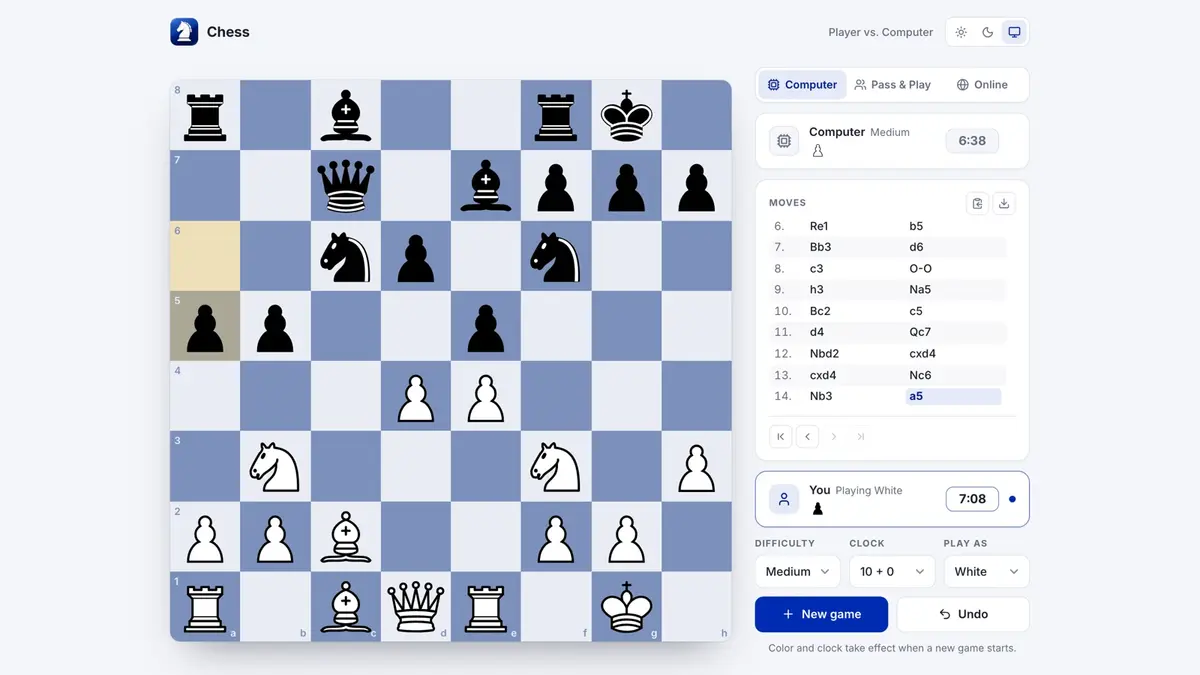This screenshot has height=675, width=1200.
Task: Select the white knight on f3
Action: pyautogui.click(x=556, y=466)
